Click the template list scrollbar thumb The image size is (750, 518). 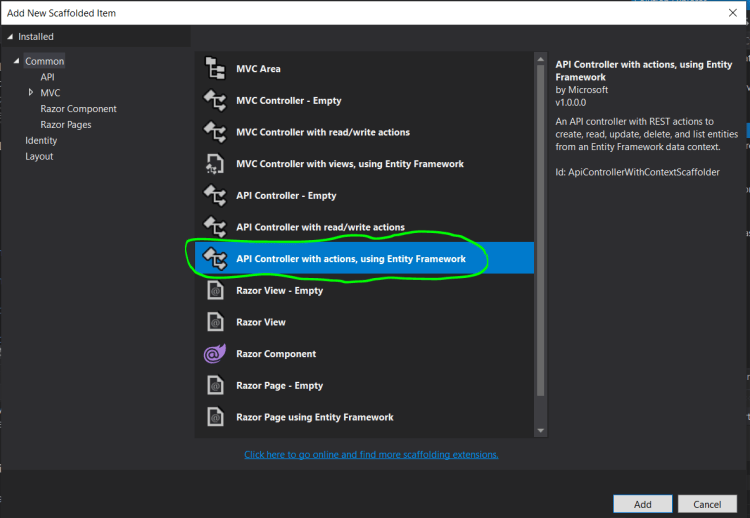540,231
